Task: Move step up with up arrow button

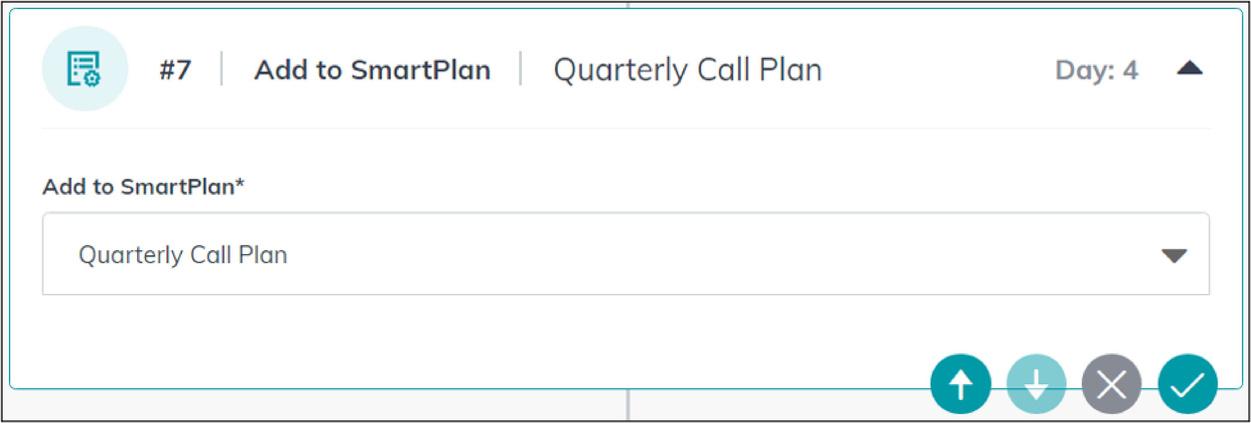Action: (960, 385)
